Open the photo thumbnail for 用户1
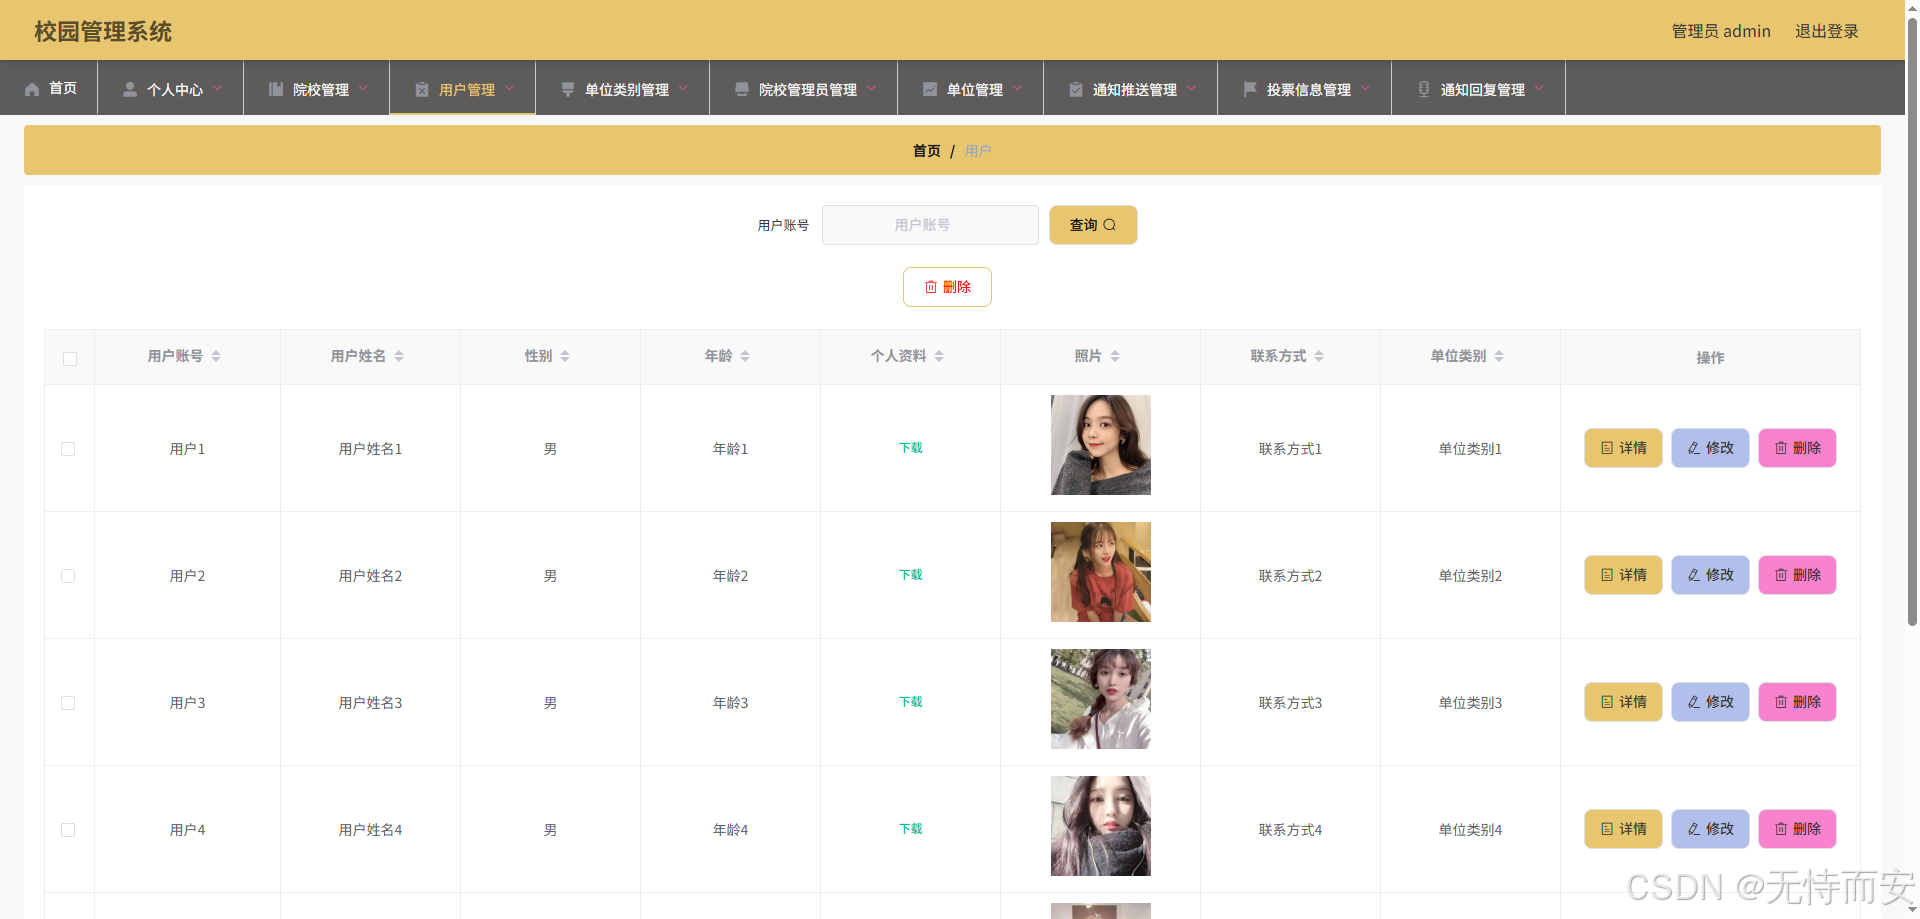The image size is (1920, 919). (x=1101, y=445)
